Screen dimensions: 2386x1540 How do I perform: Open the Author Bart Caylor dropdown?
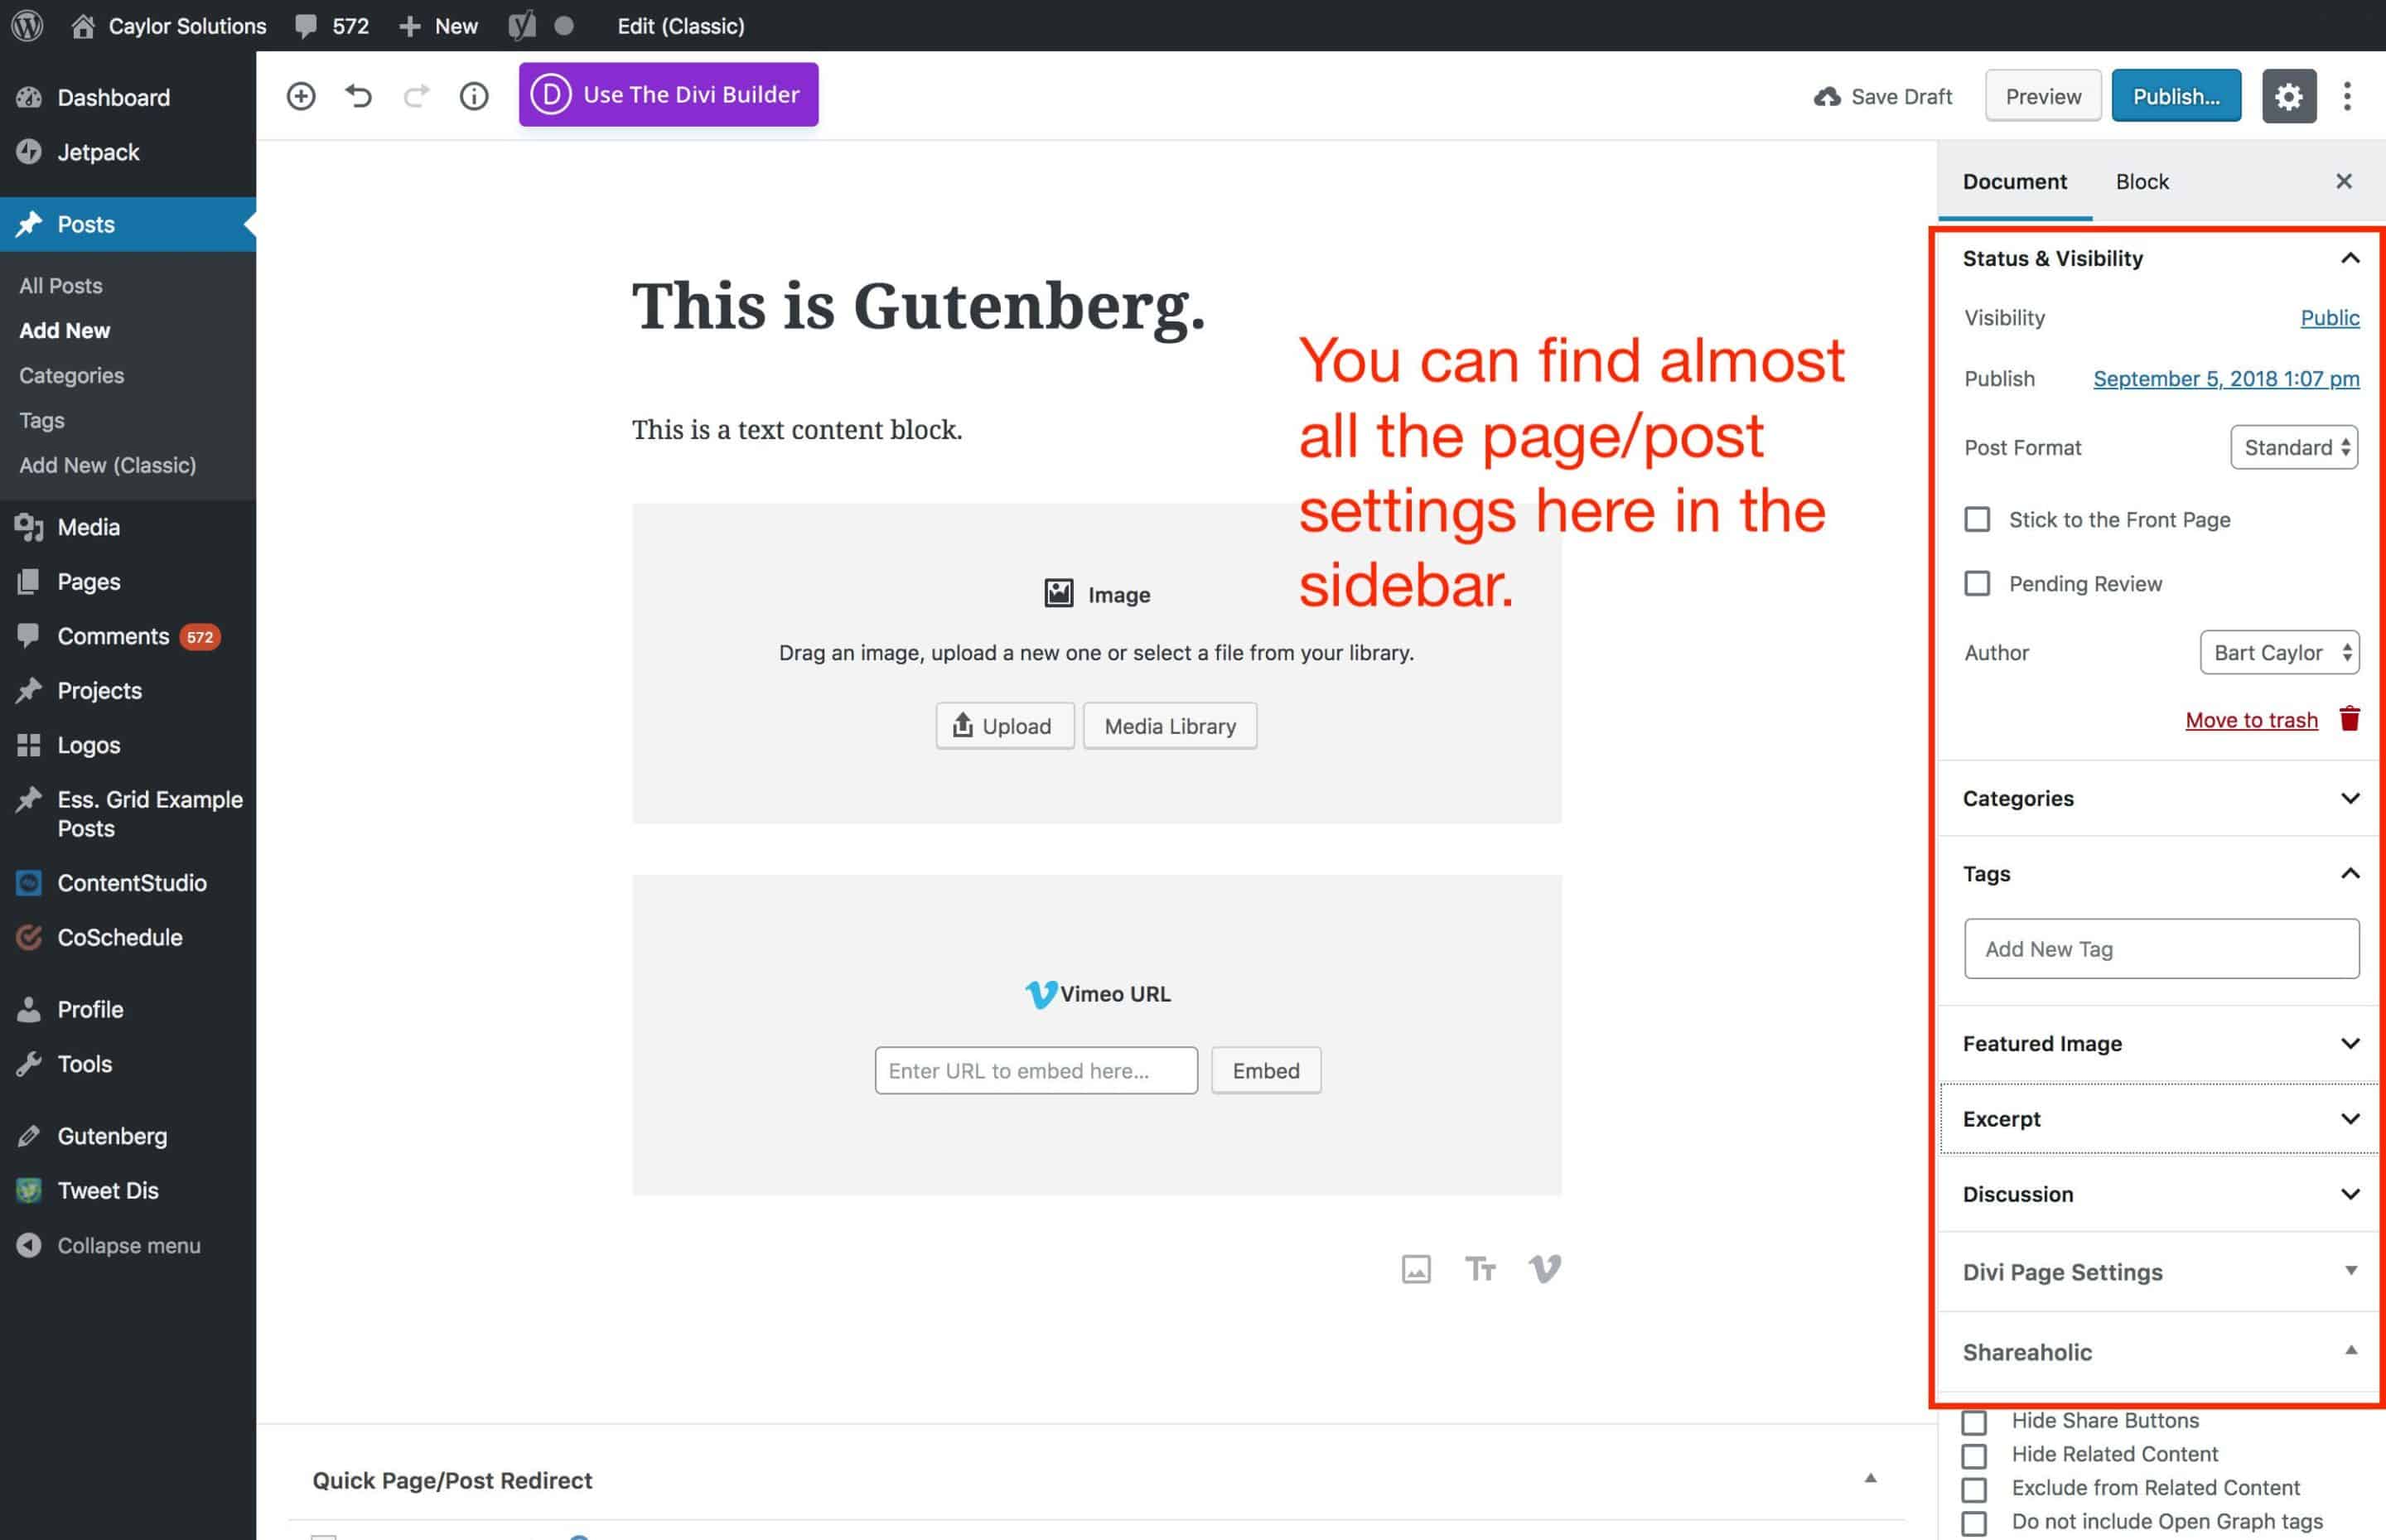(x=2279, y=652)
